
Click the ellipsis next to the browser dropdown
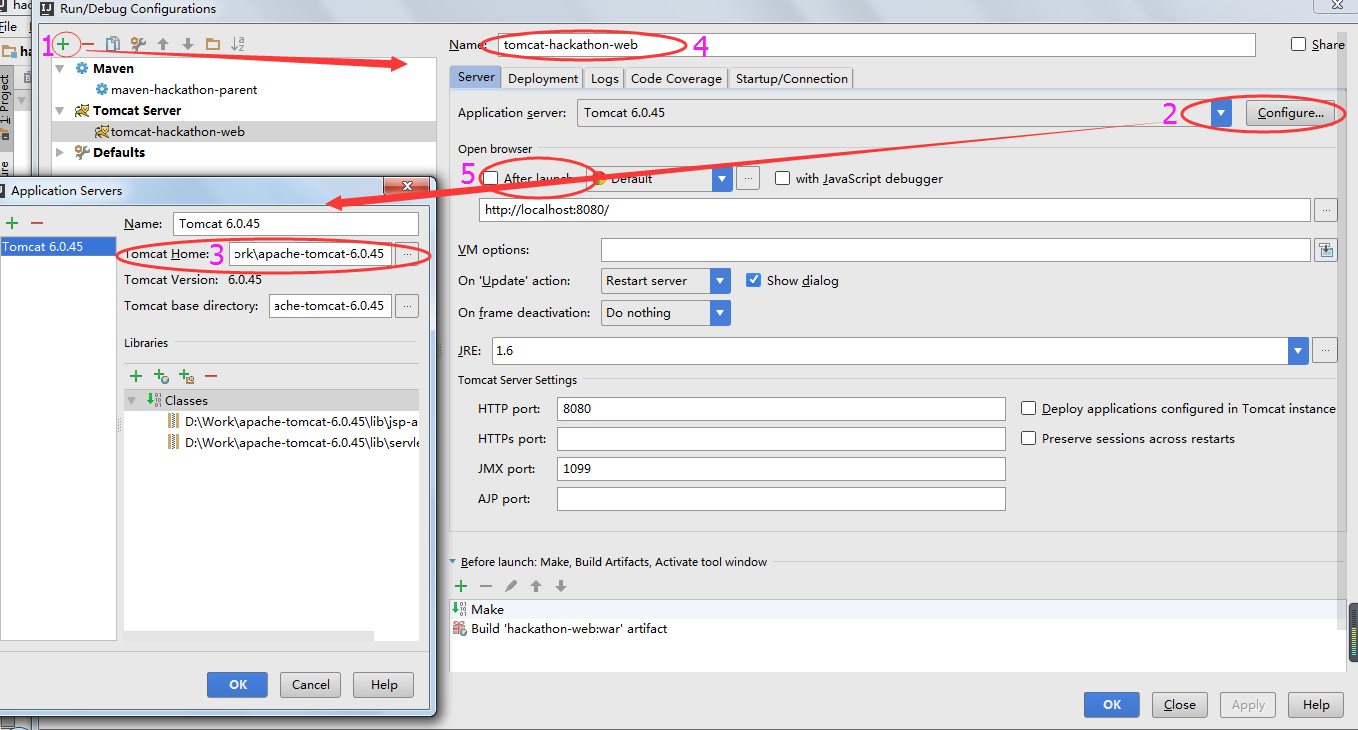[x=748, y=179]
